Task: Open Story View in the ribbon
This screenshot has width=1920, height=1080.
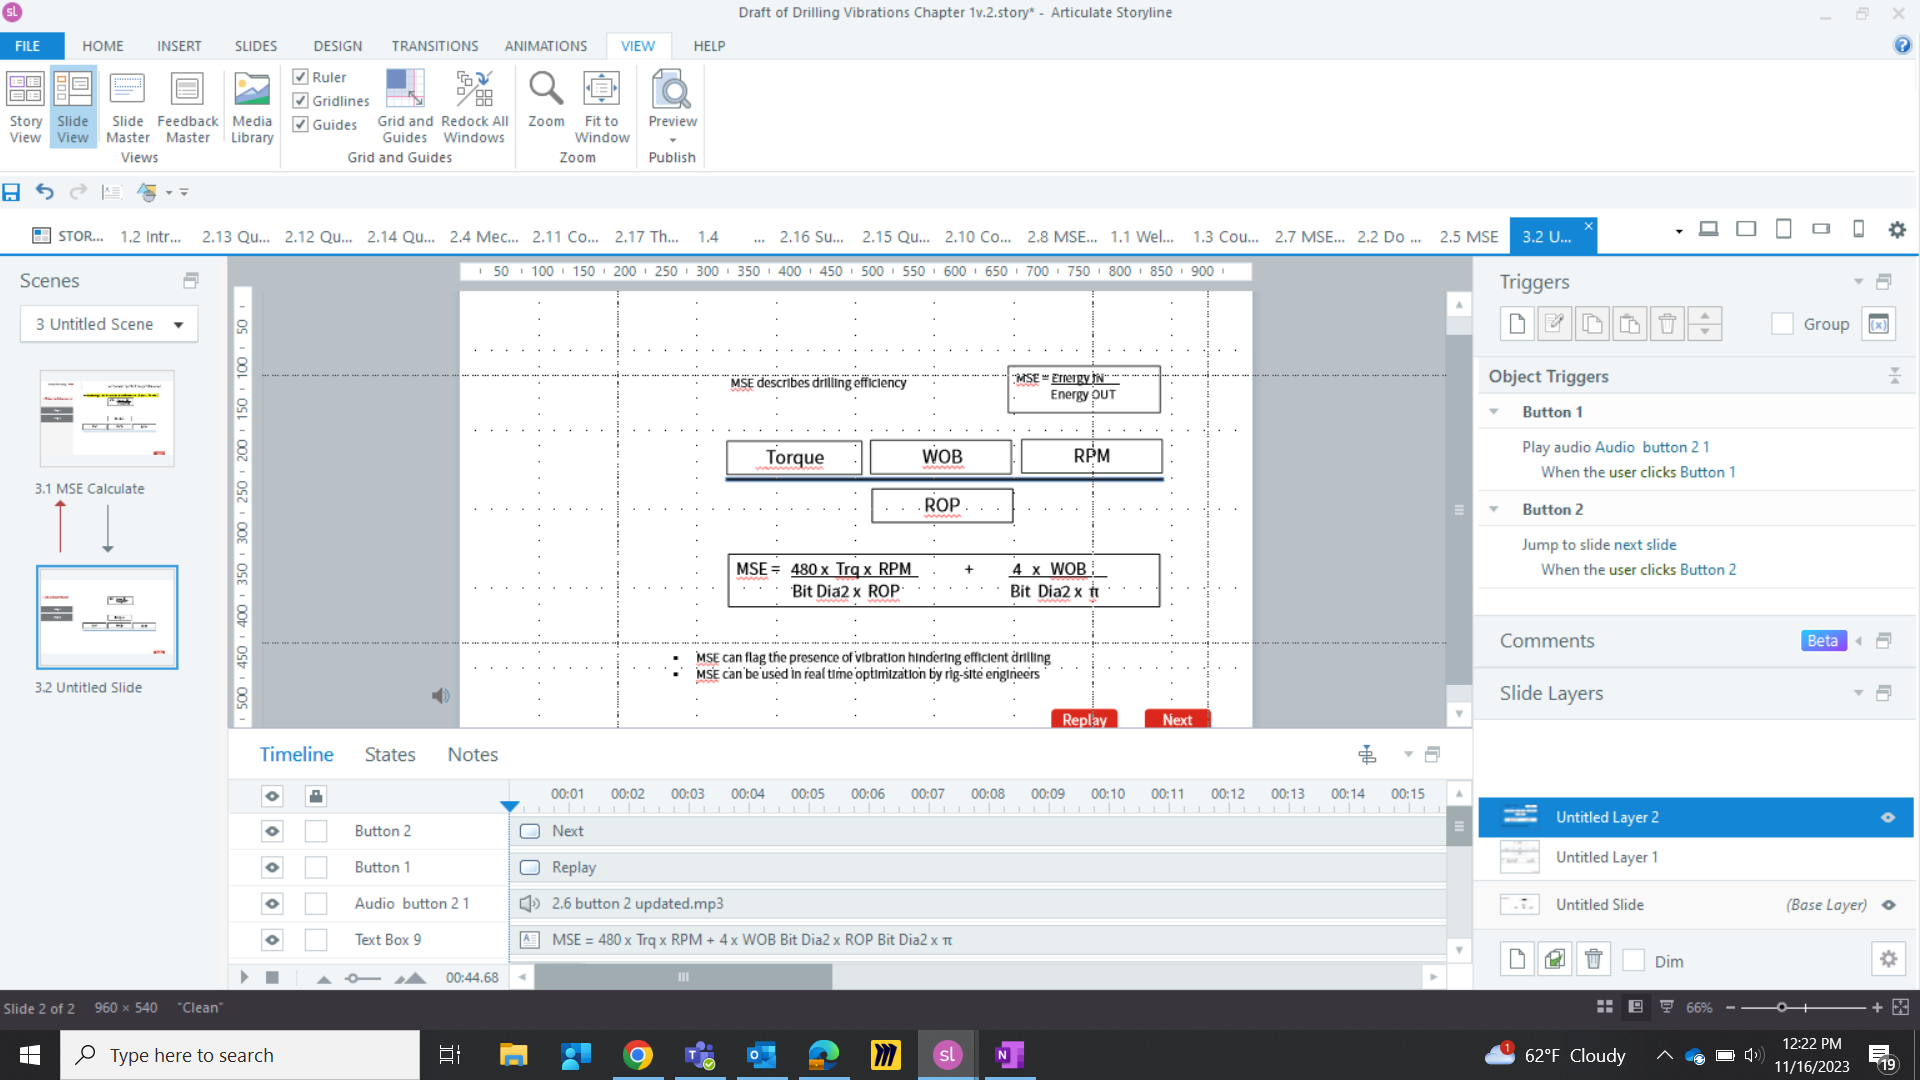Action: 25,106
